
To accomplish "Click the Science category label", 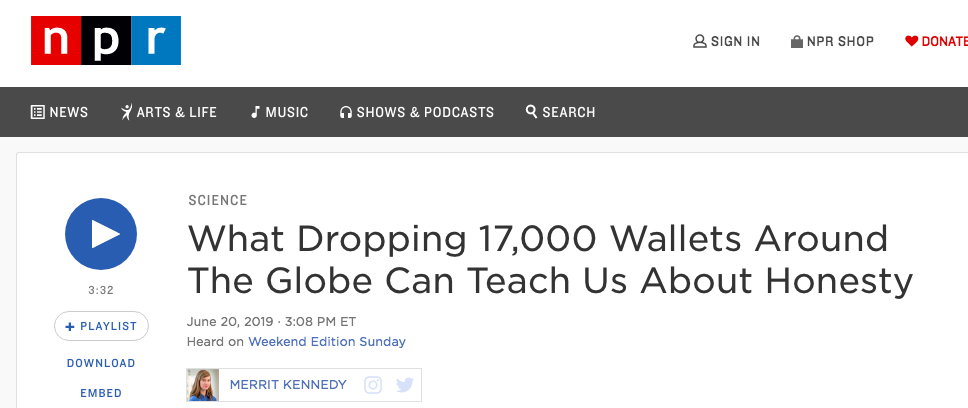I will click(x=218, y=201).
